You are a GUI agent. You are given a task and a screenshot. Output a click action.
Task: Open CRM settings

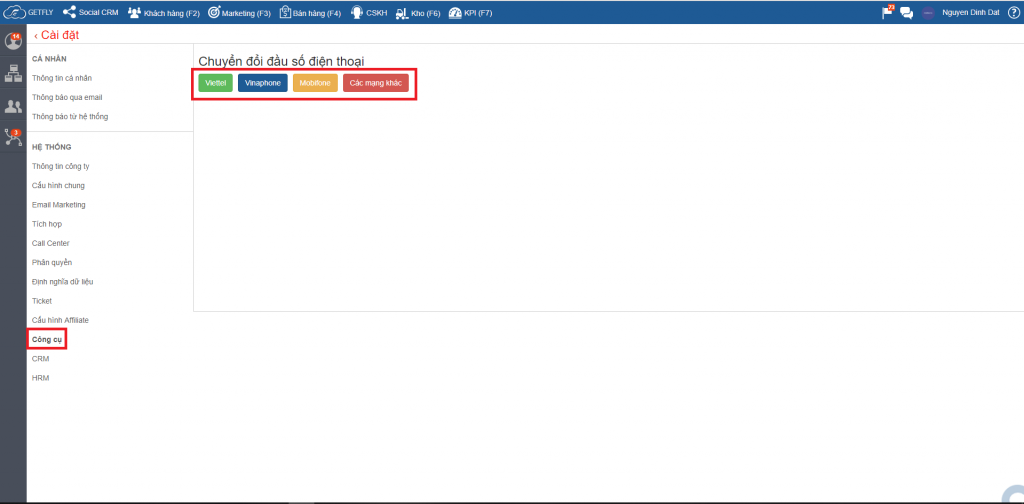click(x=40, y=358)
